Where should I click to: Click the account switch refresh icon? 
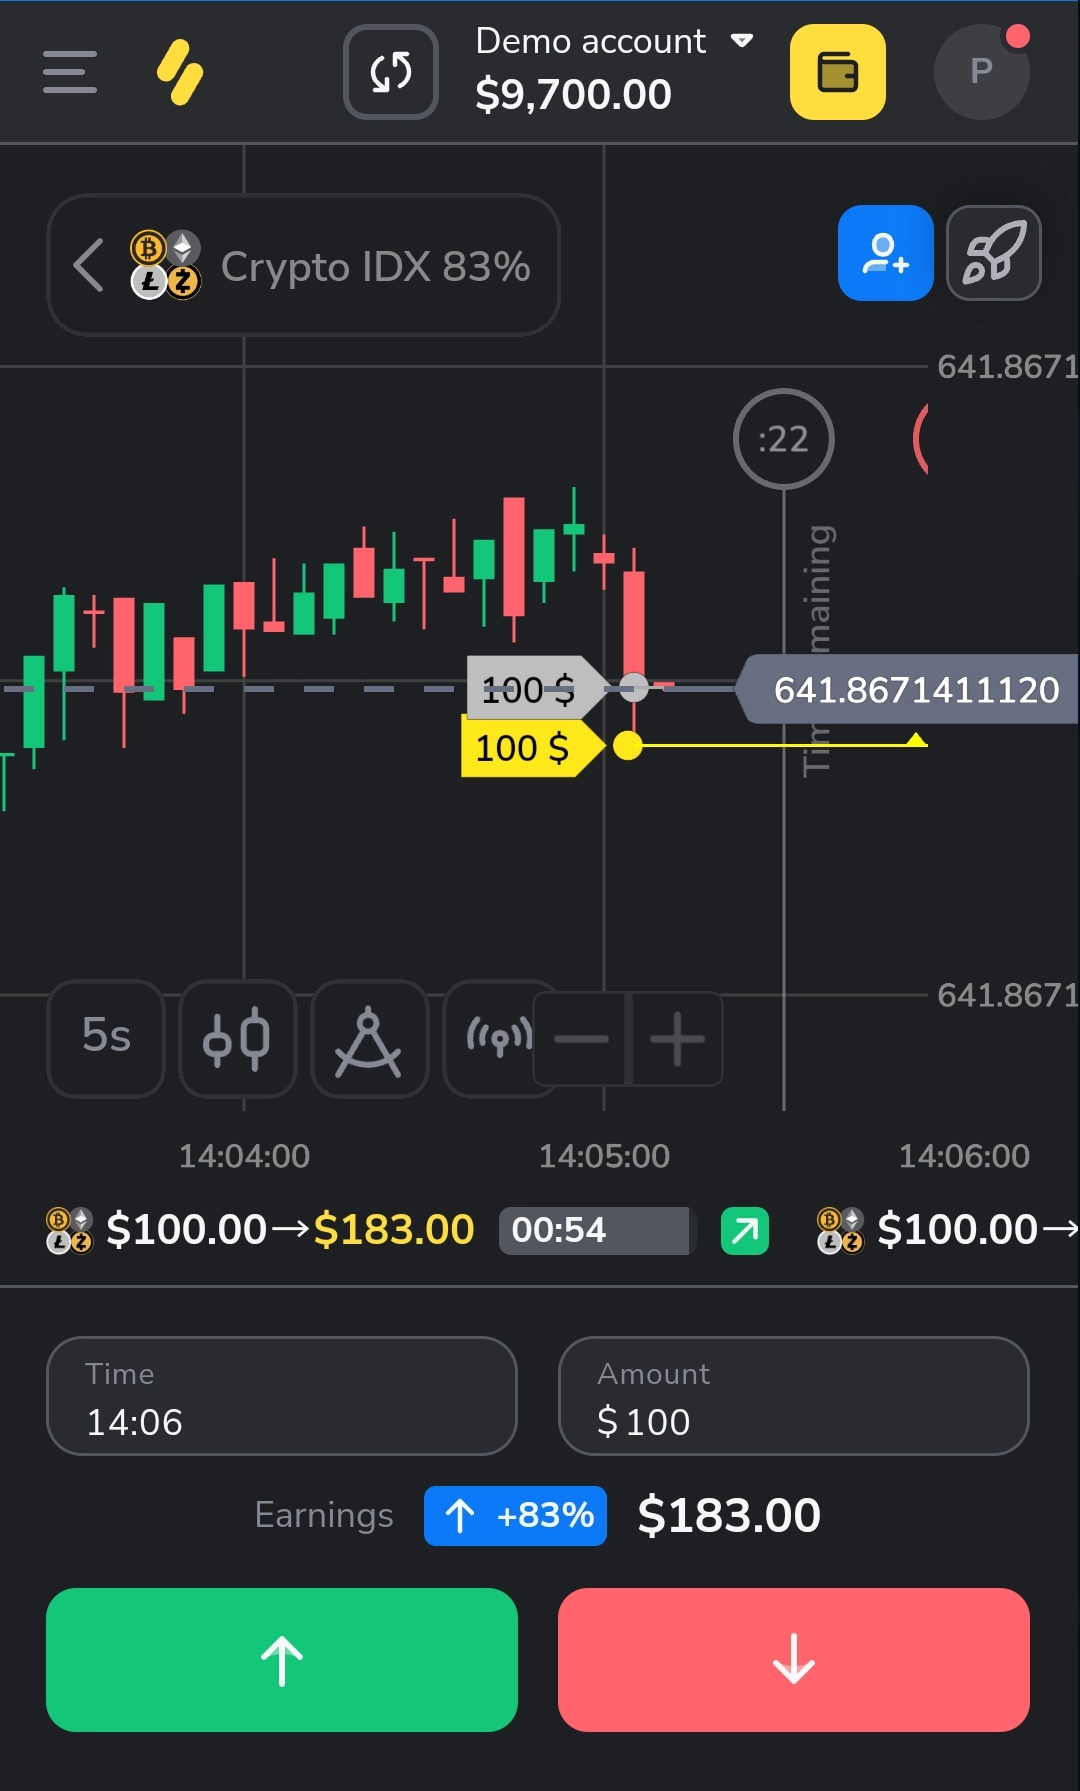[x=391, y=72]
